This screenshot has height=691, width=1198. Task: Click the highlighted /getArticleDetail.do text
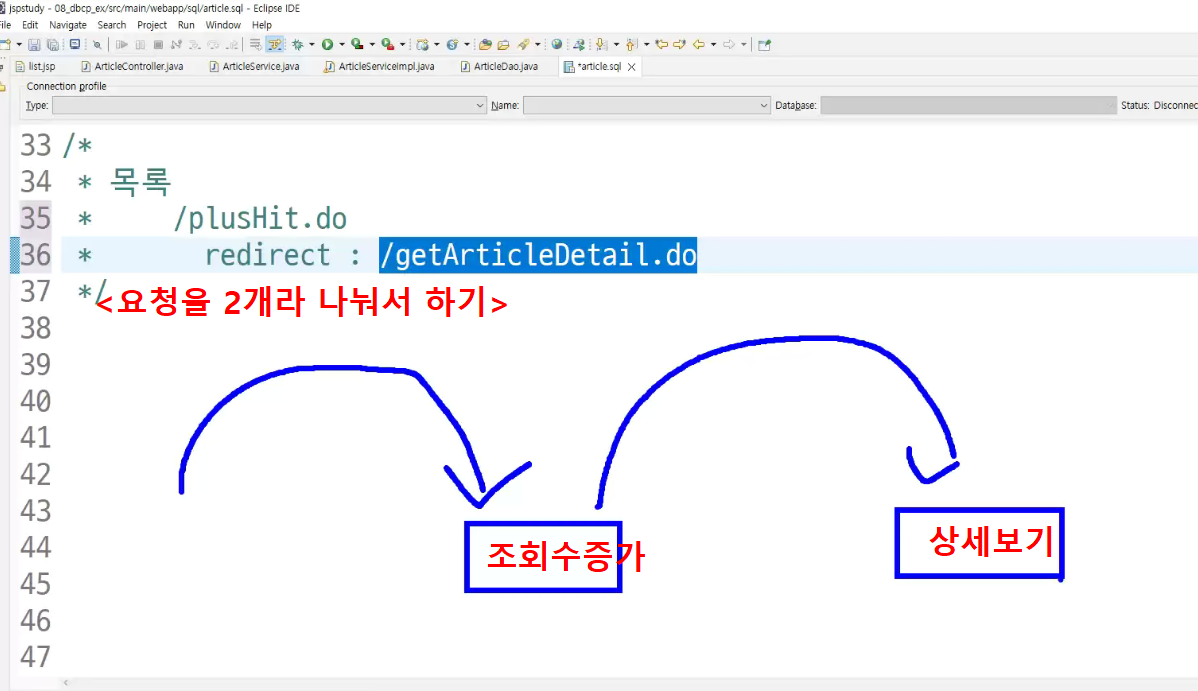(538, 255)
